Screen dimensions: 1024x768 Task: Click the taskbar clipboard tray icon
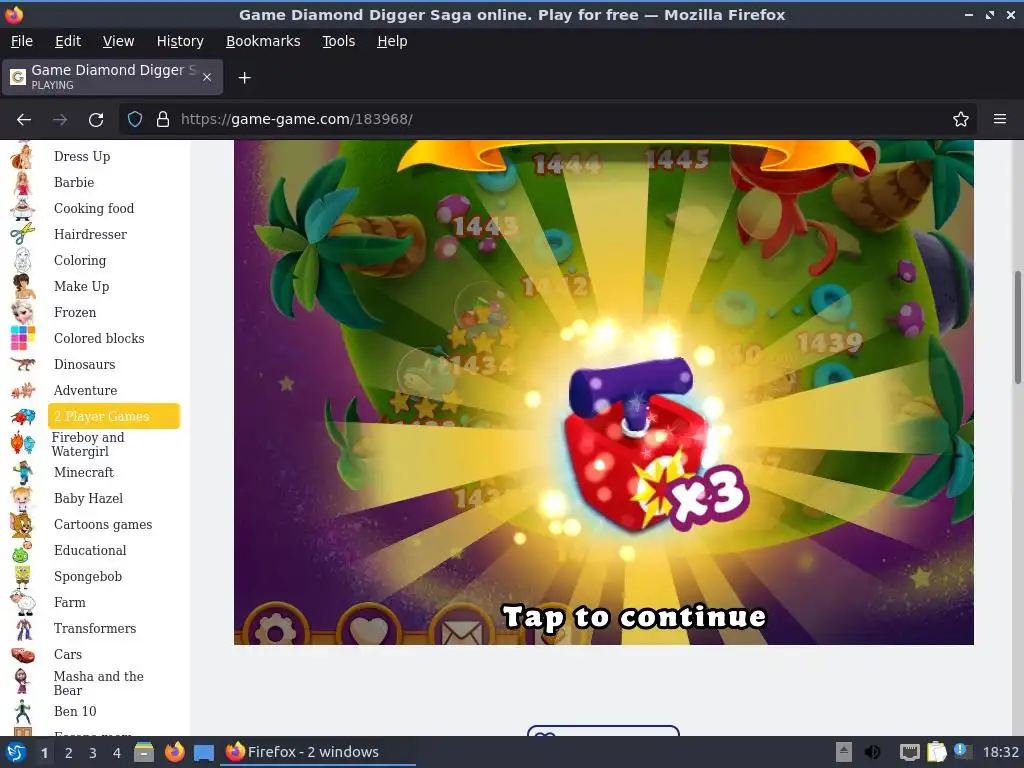[936, 752]
